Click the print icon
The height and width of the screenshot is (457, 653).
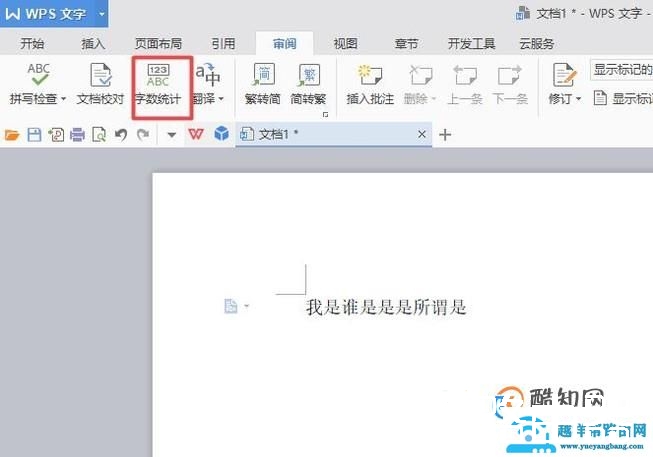coord(77,135)
